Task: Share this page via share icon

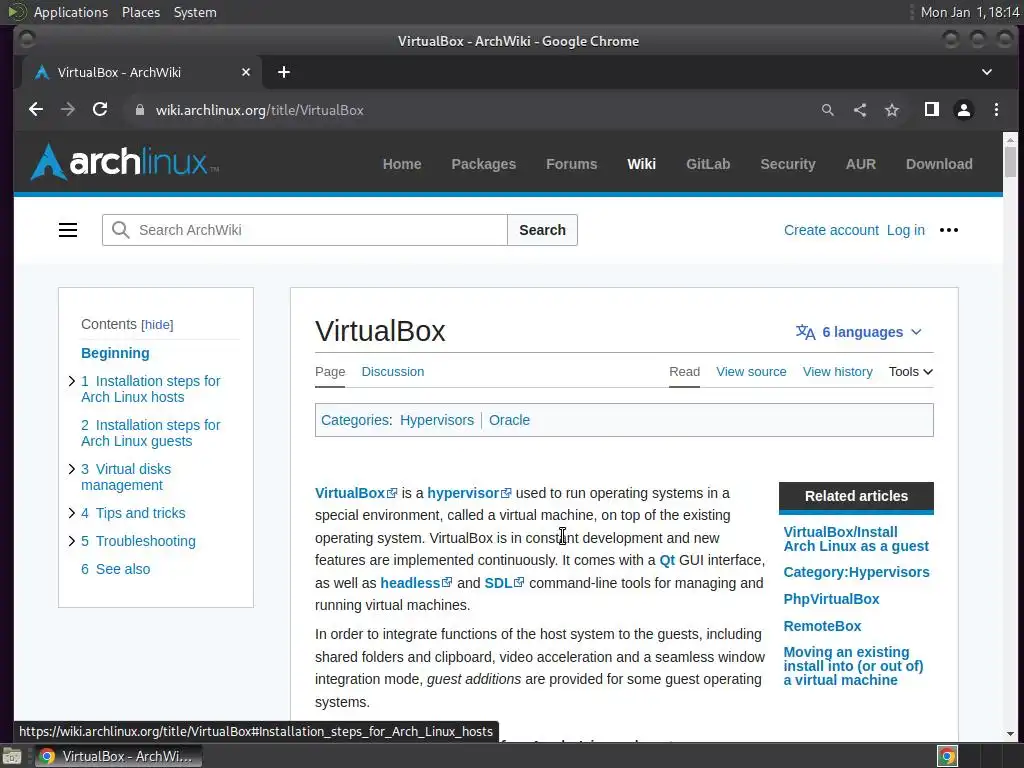Action: point(859,110)
